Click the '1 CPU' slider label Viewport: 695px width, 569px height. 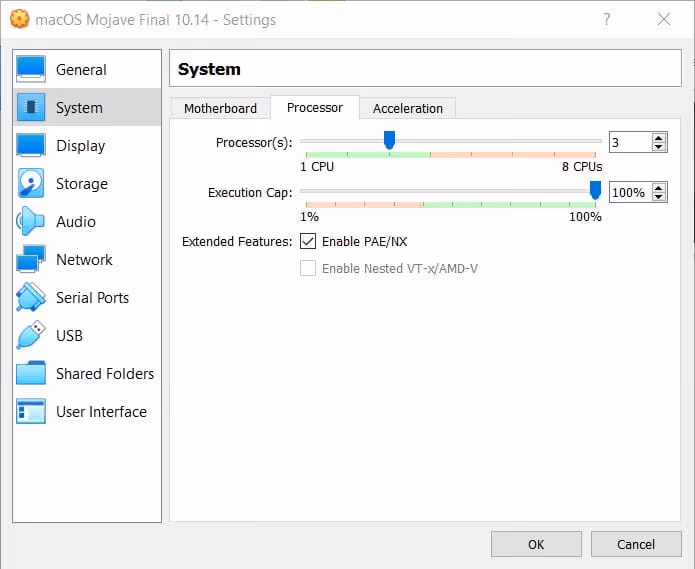pos(317,167)
